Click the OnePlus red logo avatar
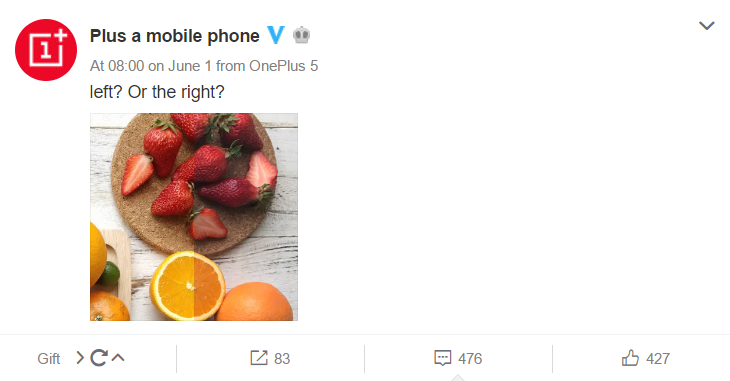 (46, 50)
